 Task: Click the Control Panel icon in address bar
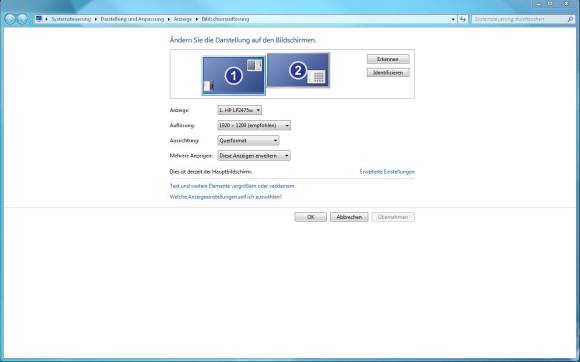tap(39, 19)
